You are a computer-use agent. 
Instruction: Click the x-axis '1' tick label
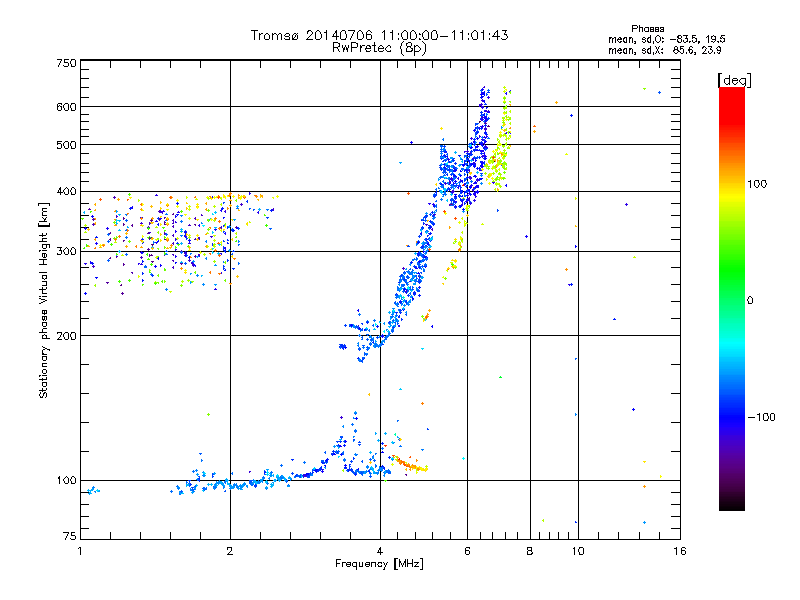point(80,551)
